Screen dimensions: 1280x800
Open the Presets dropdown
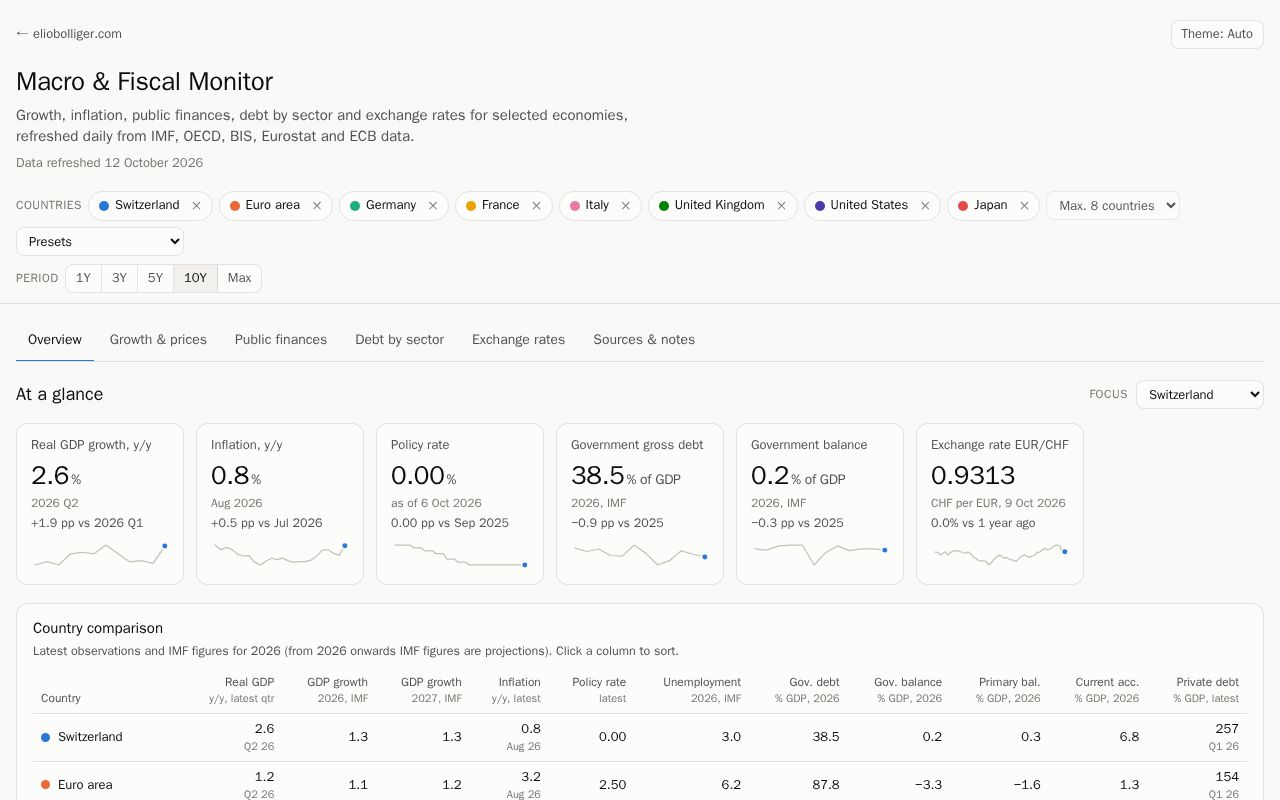100,241
